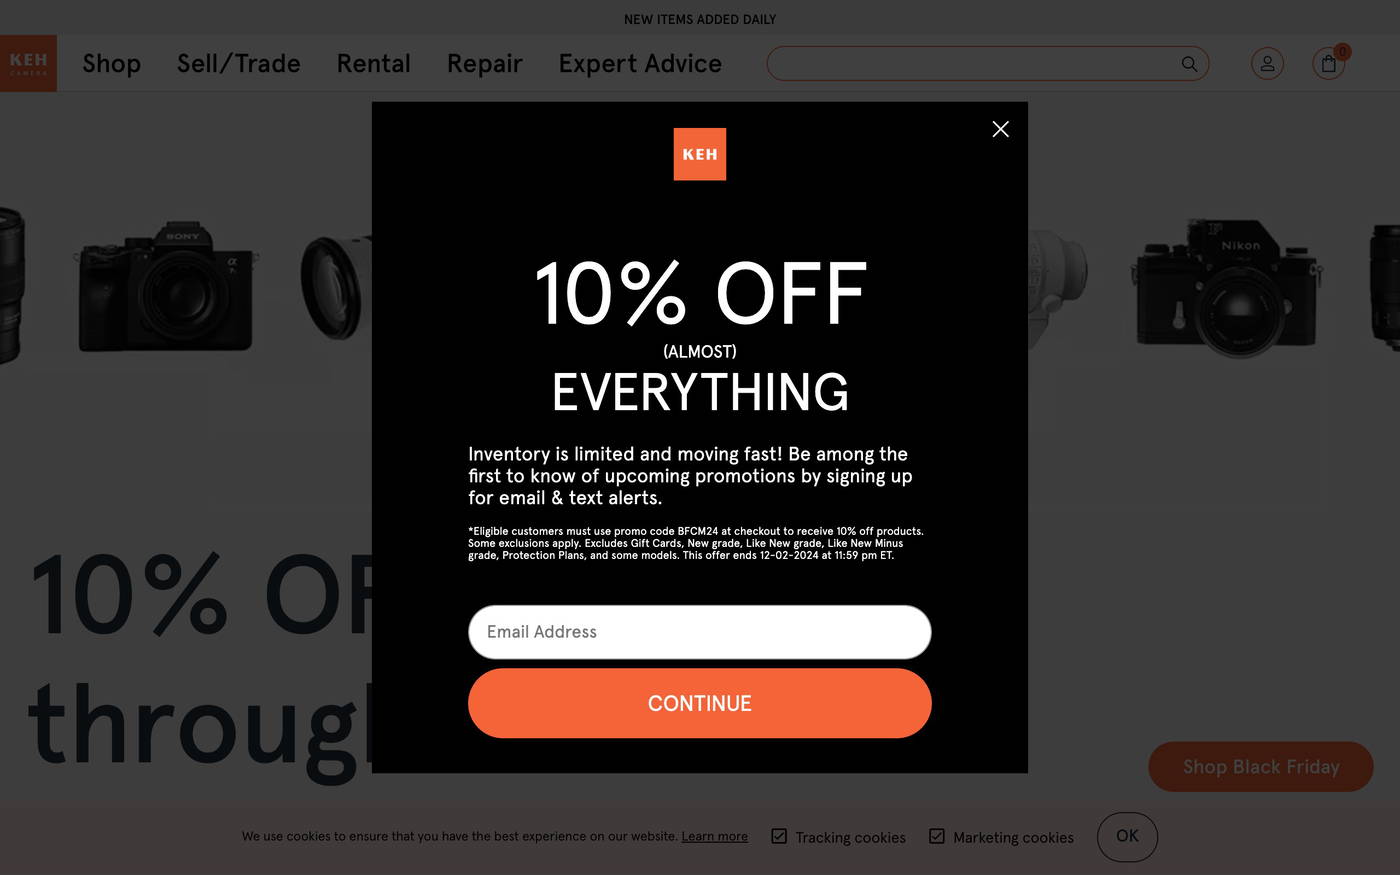Click the KEH Camera logo in header
Screen dimensions: 1400x875
28,63
